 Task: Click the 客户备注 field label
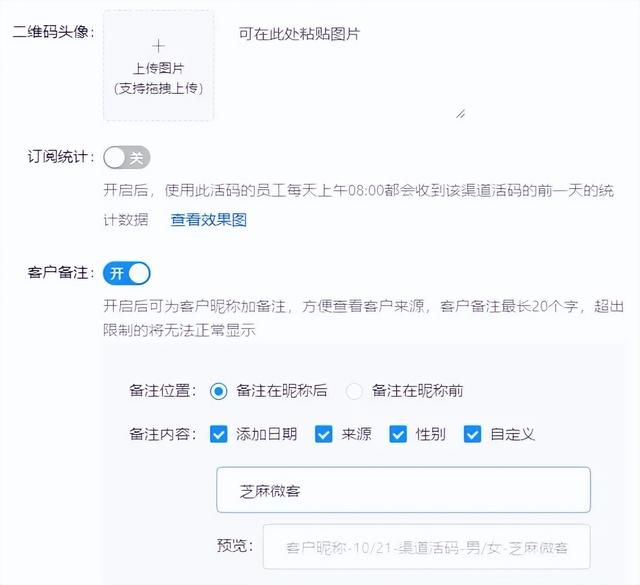61,272
